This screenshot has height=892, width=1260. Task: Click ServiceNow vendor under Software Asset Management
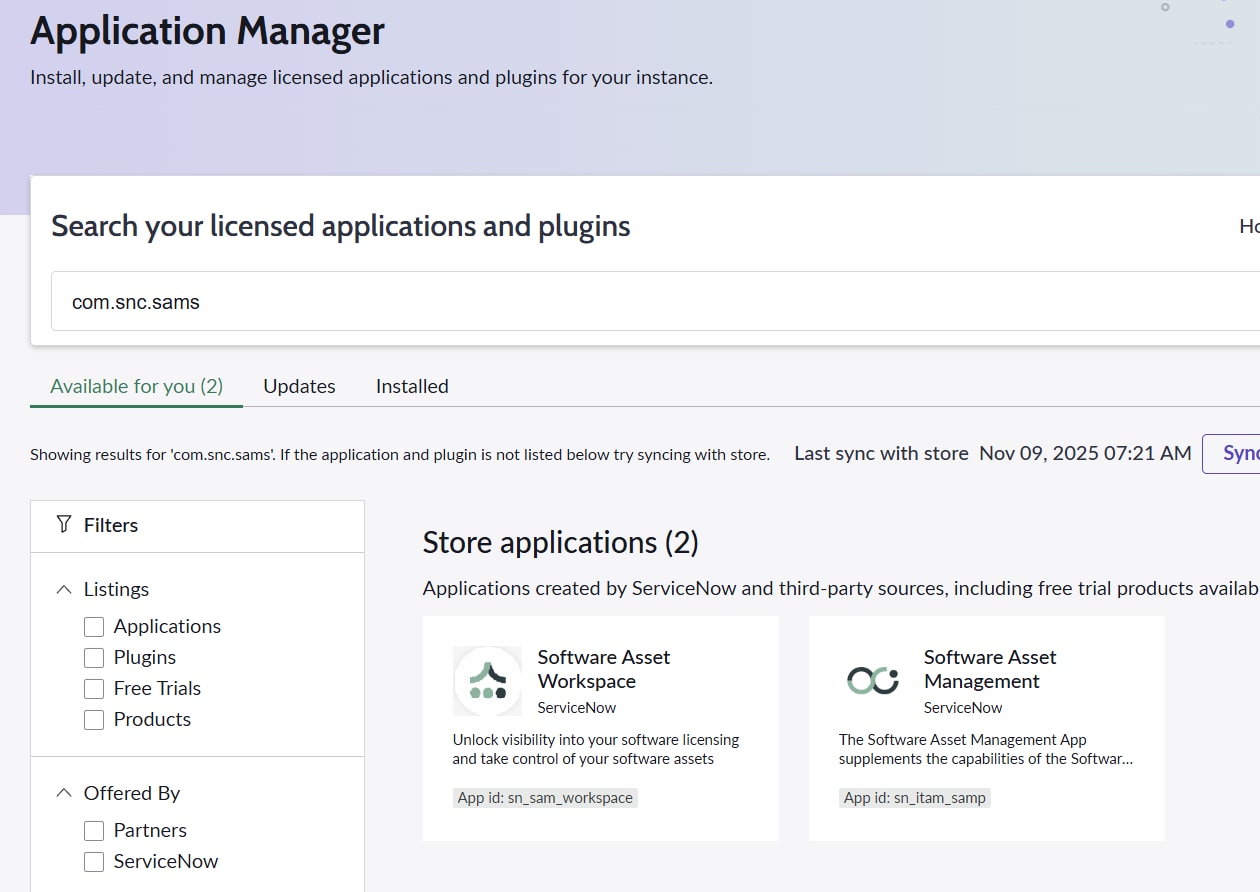coord(963,707)
